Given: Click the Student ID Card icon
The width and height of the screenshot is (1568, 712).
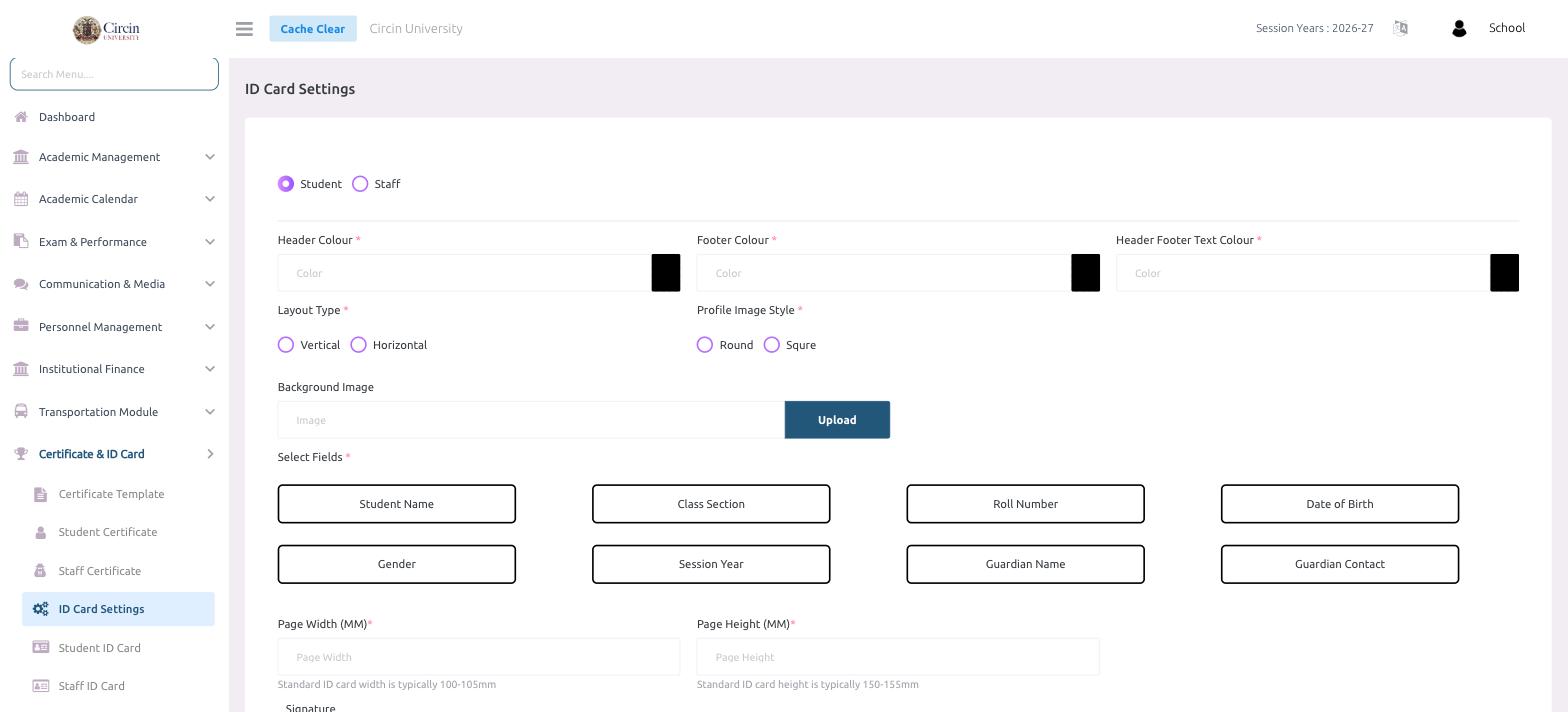Looking at the screenshot, I should 41,647.
